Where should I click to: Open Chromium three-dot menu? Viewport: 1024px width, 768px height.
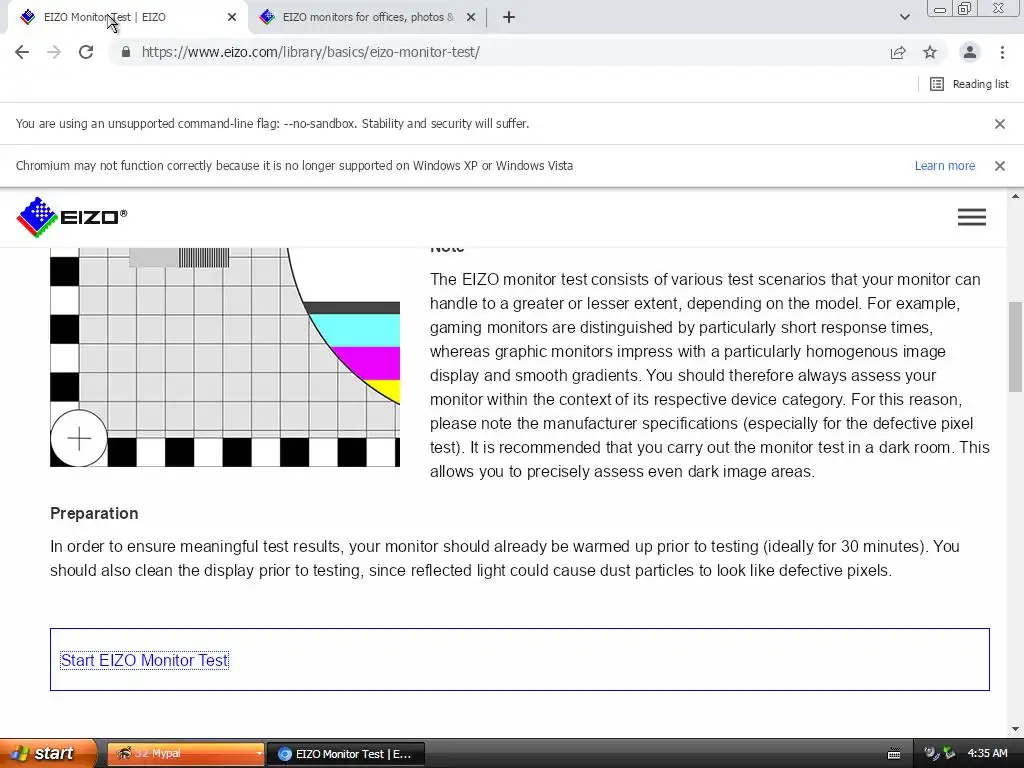pyautogui.click(x=1002, y=52)
